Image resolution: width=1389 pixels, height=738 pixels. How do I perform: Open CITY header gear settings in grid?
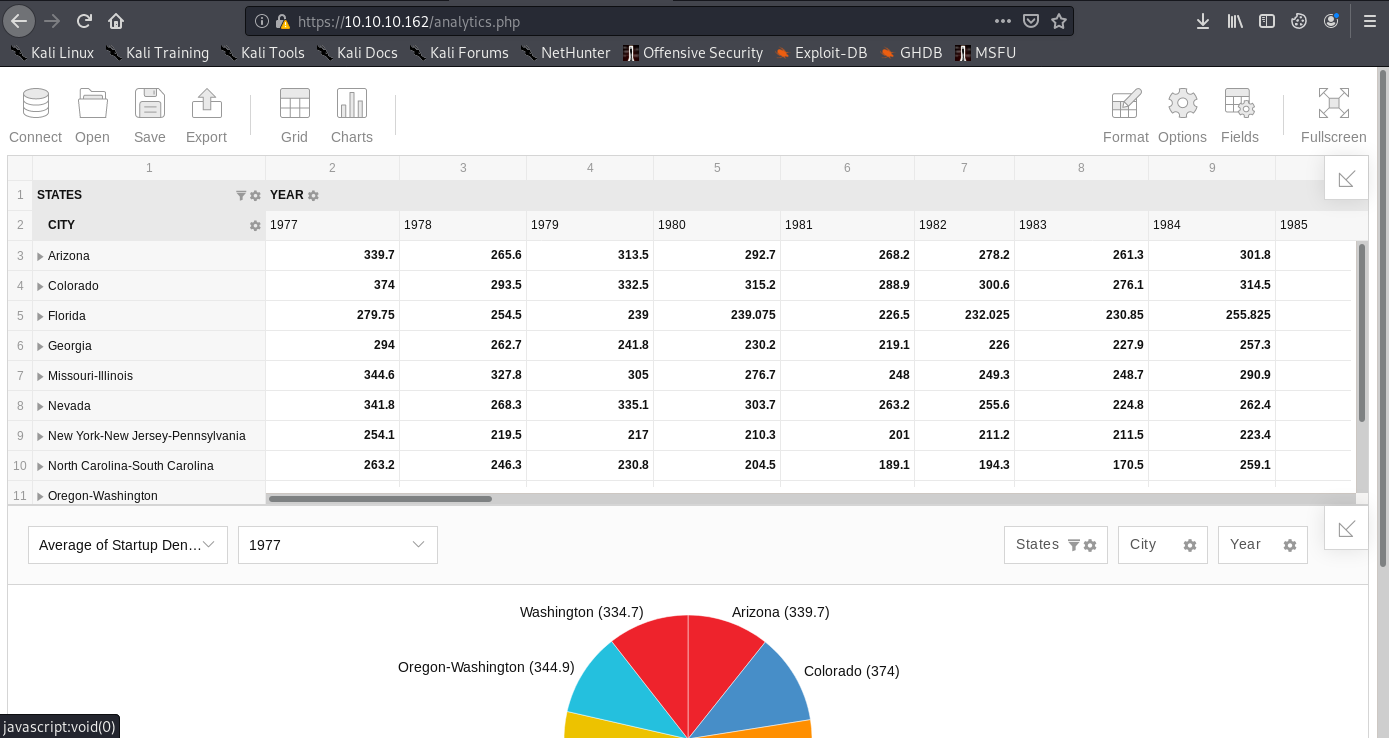point(255,226)
